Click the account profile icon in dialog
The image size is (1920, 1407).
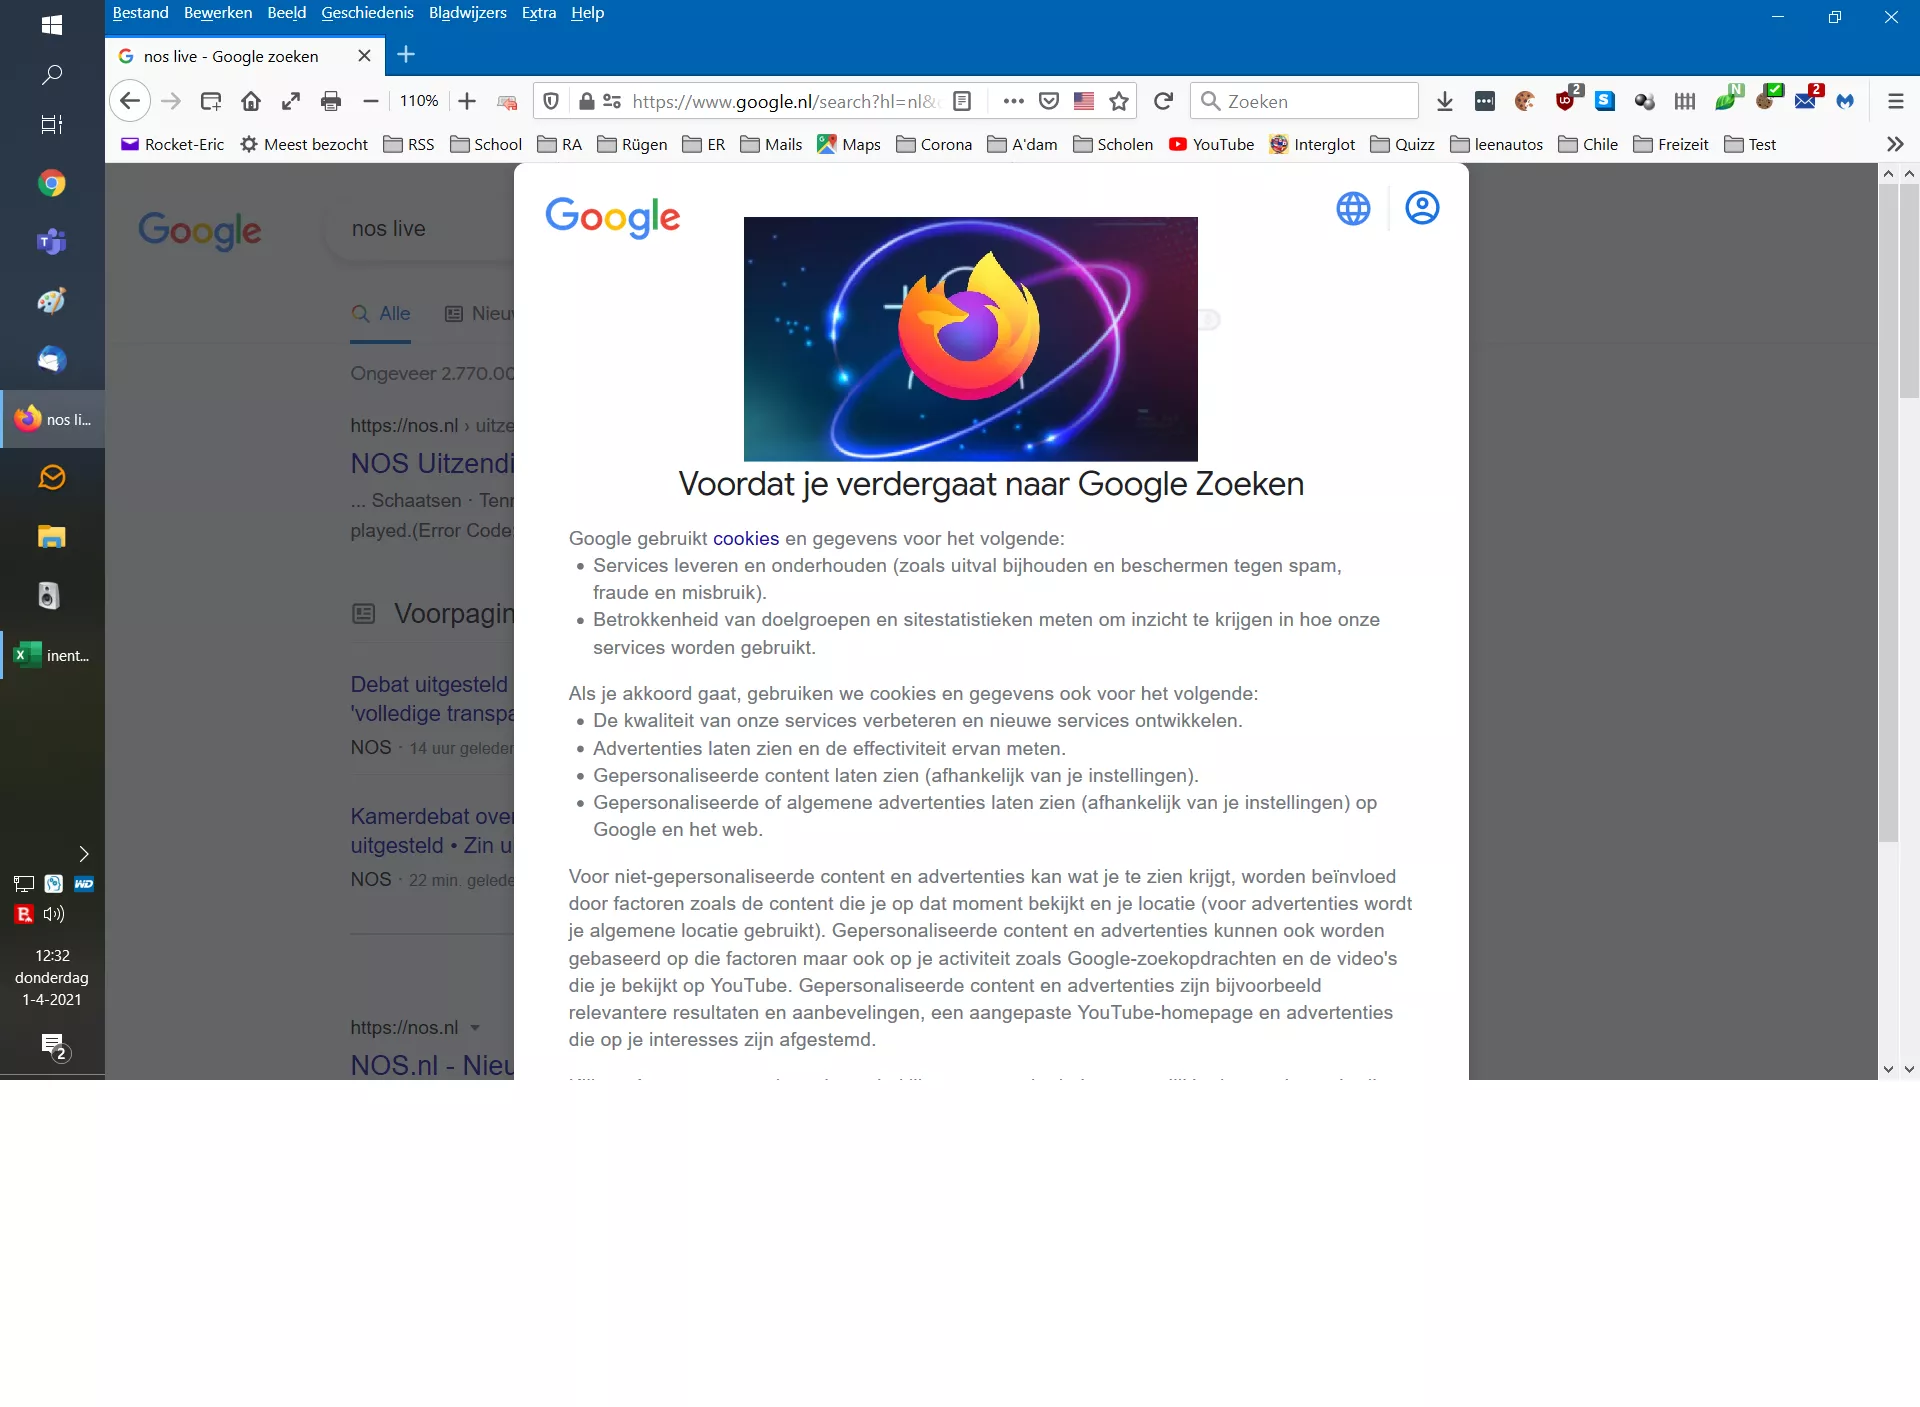pyautogui.click(x=1421, y=208)
